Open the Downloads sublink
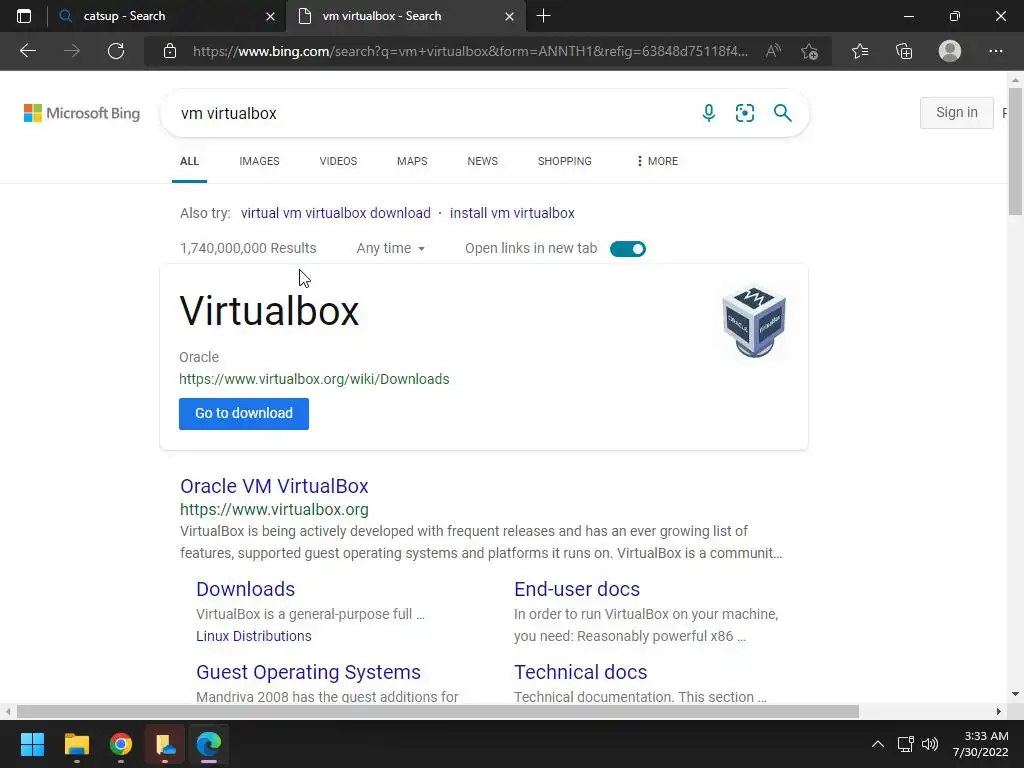Screen dimensions: 1024x768 [x=246, y=589]
